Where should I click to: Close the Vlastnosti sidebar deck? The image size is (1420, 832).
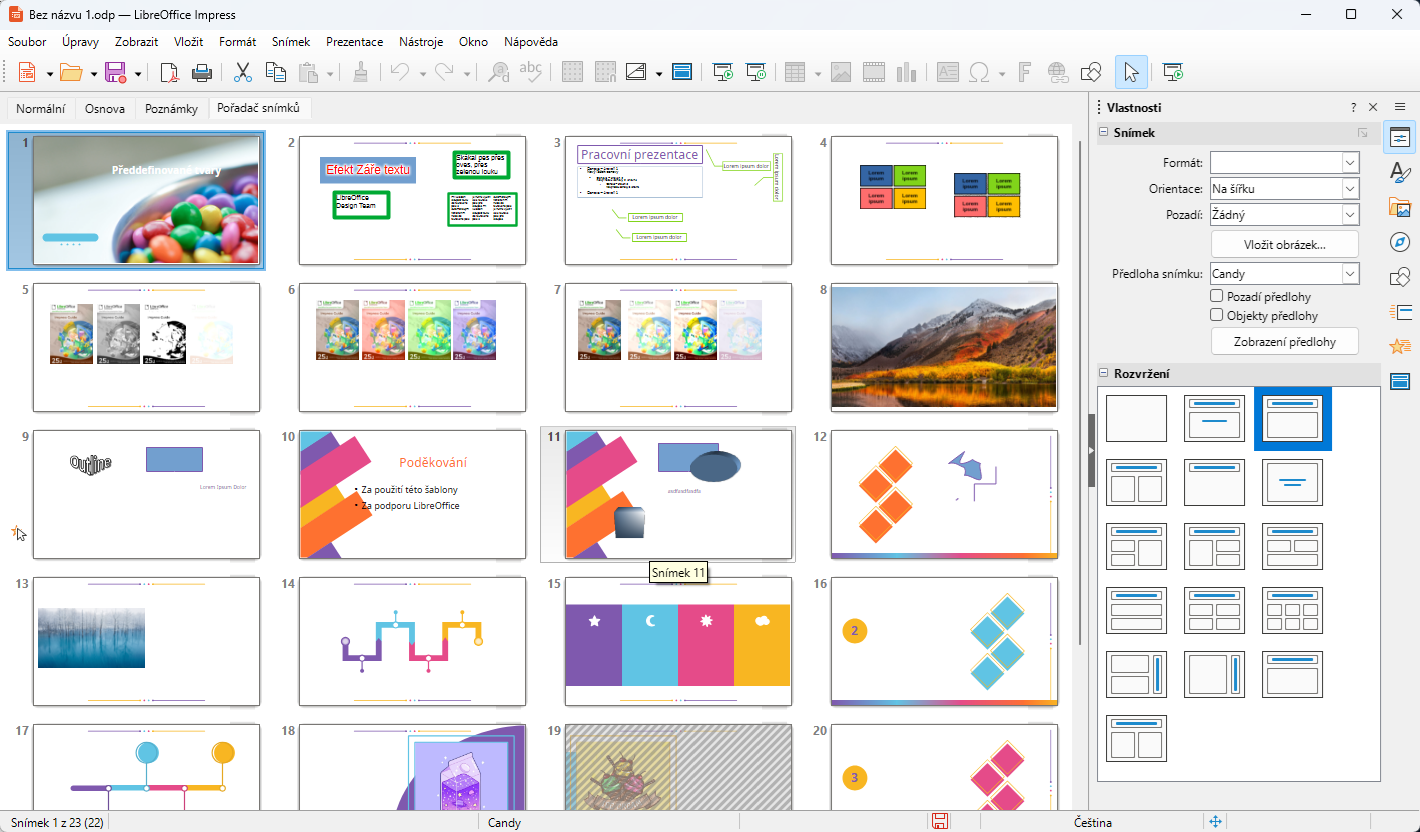tap(1373, 107)
